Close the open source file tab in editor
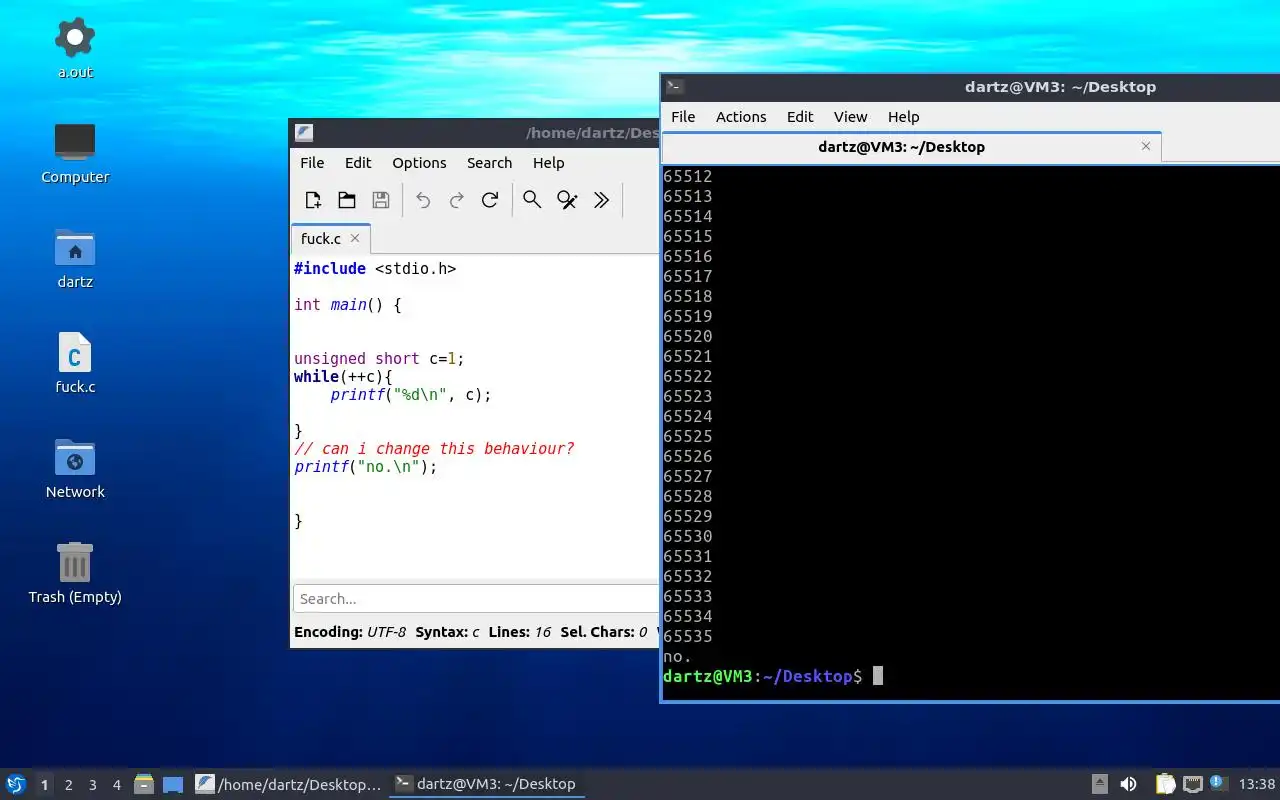Screen dimensions: 1280x800 [354, 238]
